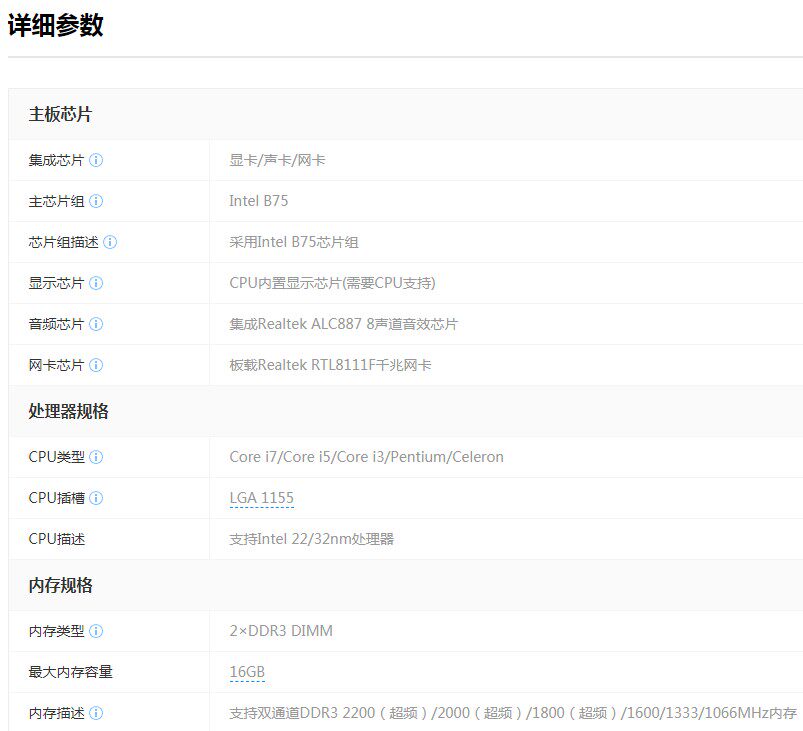
Task: Click info icon beside 内存描述
Action: (x=96, y=713)
